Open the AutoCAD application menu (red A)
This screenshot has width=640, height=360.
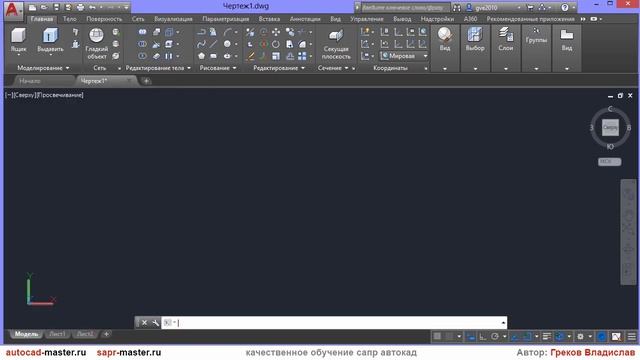pyautogui.click(x=13, y=10)
